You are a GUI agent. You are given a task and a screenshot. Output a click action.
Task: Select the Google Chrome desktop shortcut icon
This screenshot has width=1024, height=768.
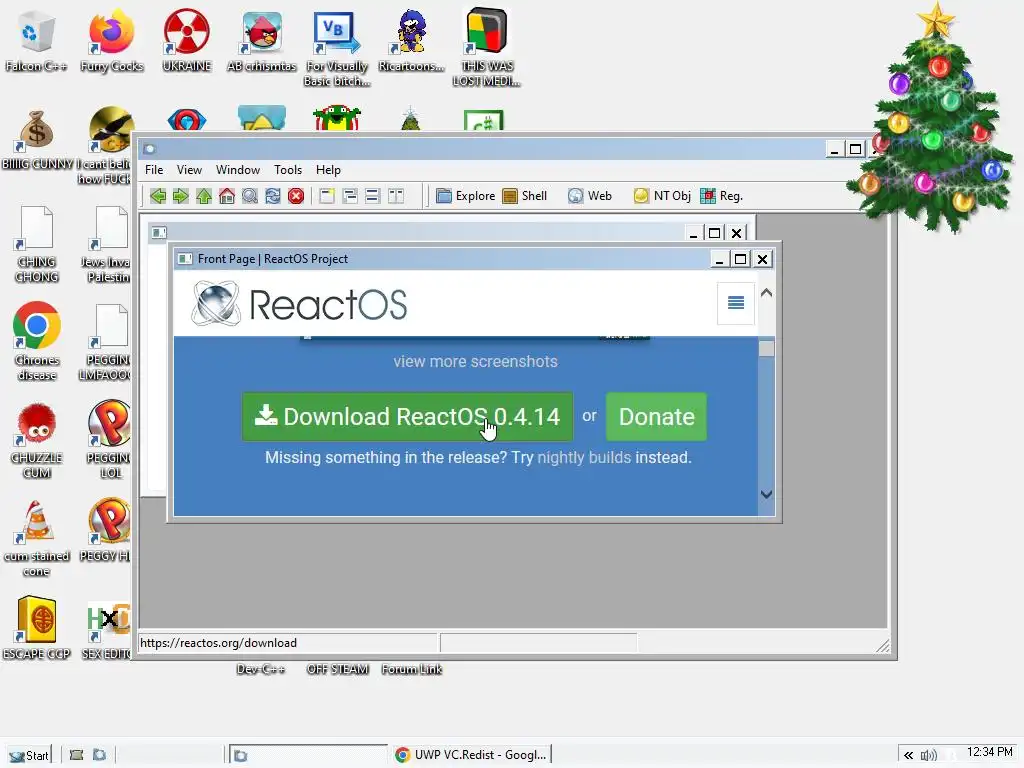37,341
